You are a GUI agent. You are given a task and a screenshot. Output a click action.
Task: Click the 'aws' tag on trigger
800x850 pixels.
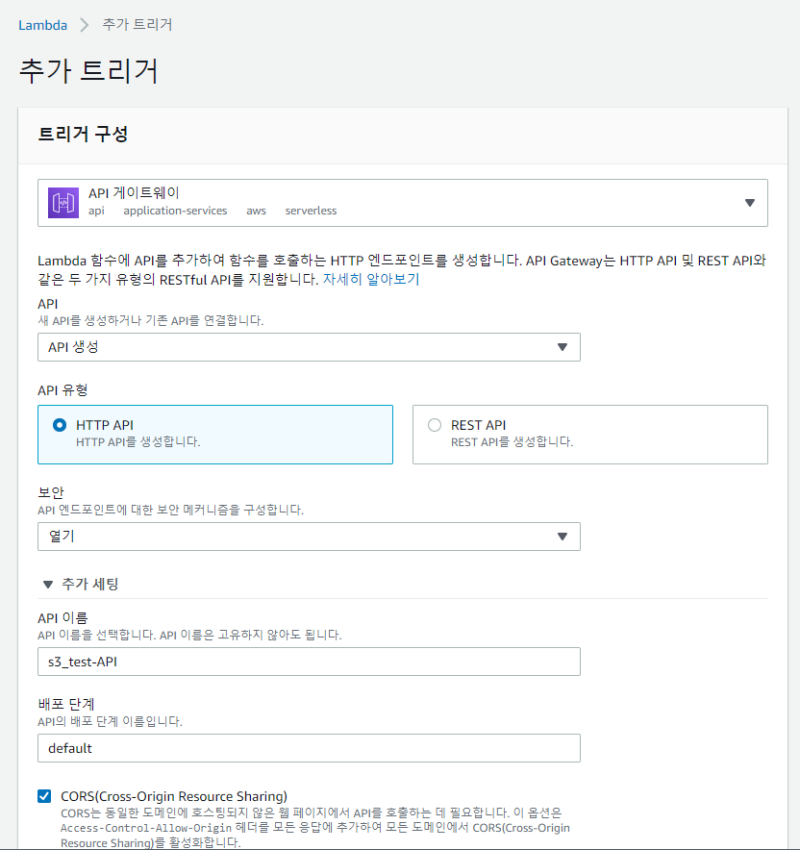tap(256, 211)
